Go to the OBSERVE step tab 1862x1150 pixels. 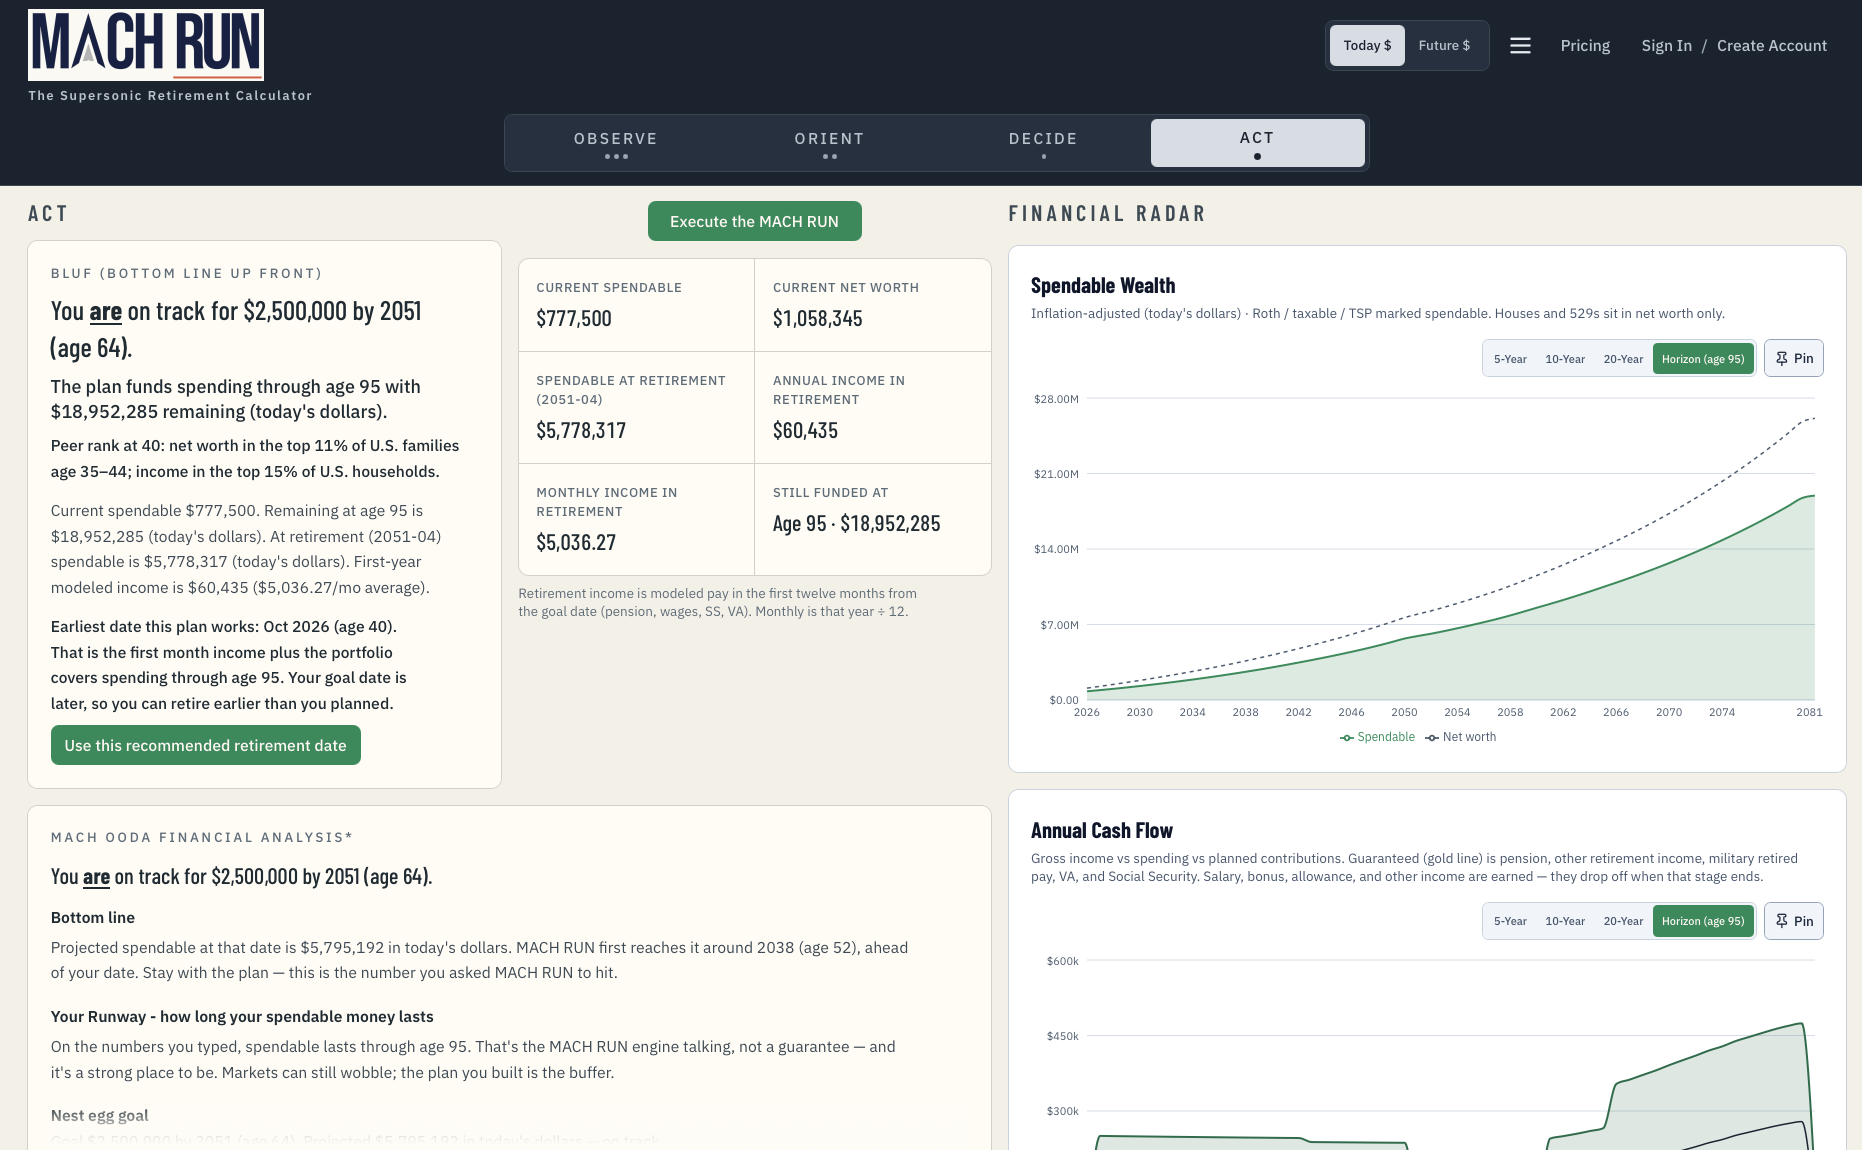coord(616,143)
